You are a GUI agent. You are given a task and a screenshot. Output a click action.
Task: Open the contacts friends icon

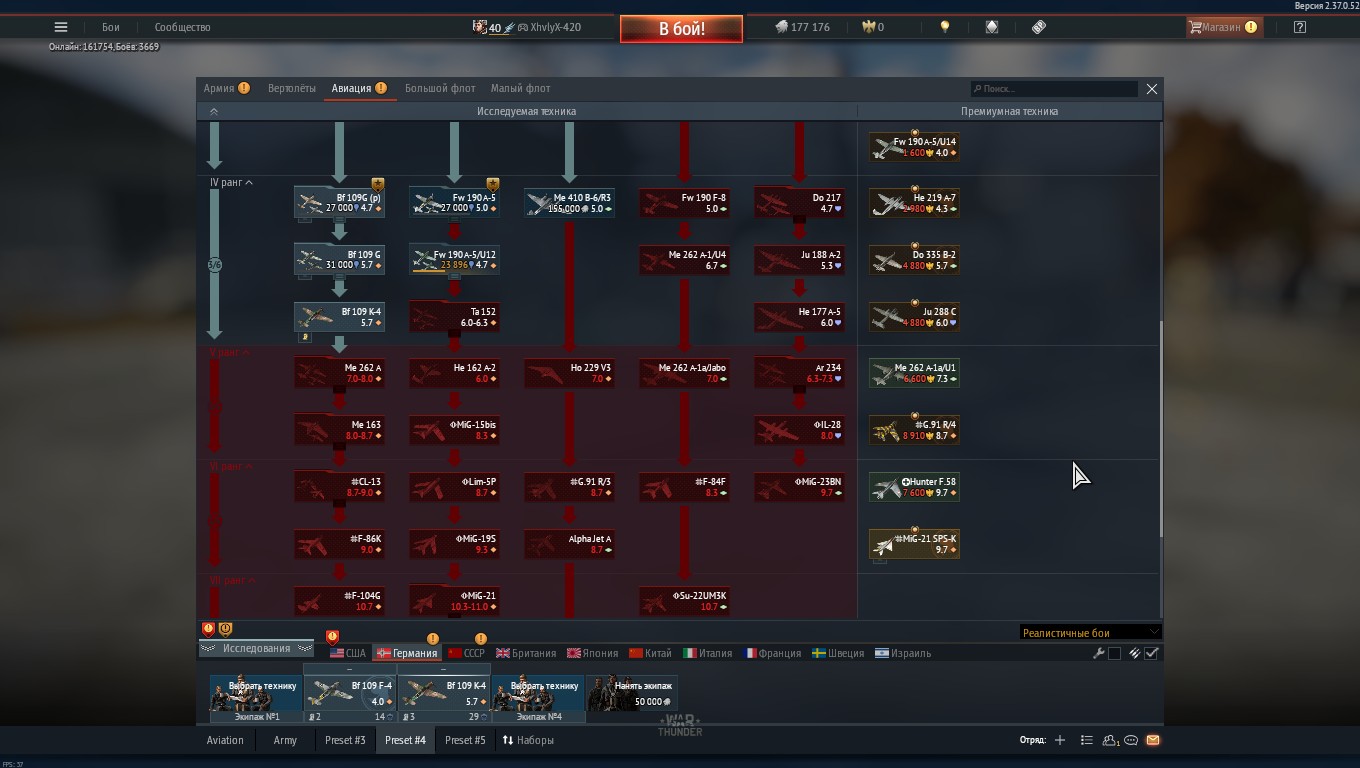click(x=1110, y=740)
